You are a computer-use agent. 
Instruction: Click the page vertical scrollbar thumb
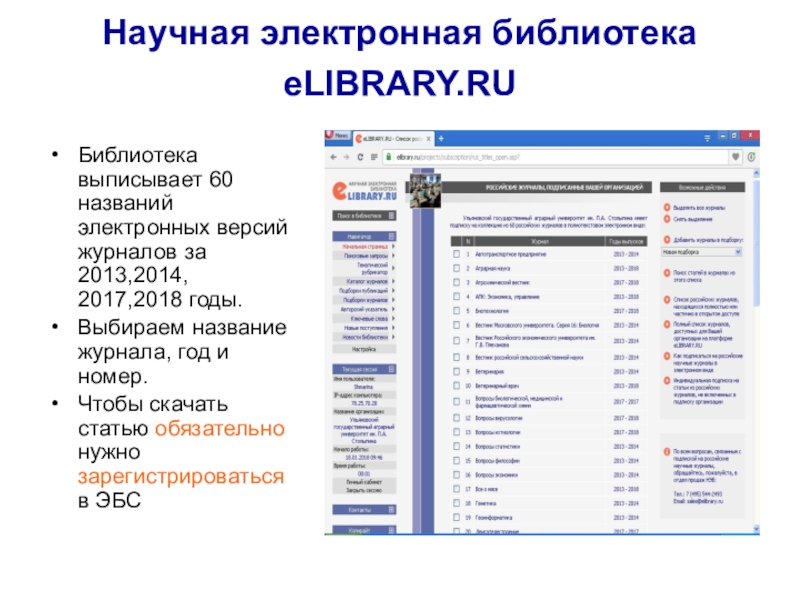point(756,242)
